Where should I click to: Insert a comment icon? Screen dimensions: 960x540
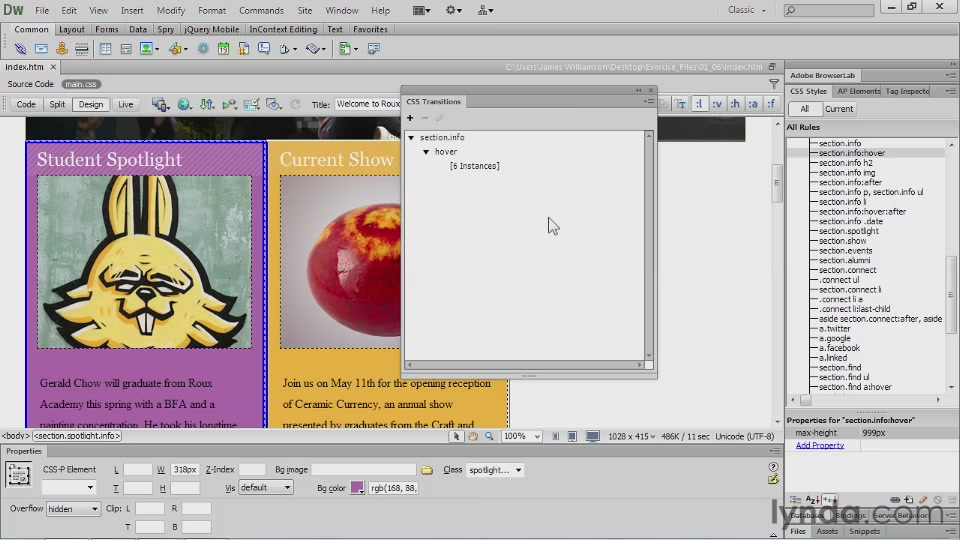click(264, 48)
